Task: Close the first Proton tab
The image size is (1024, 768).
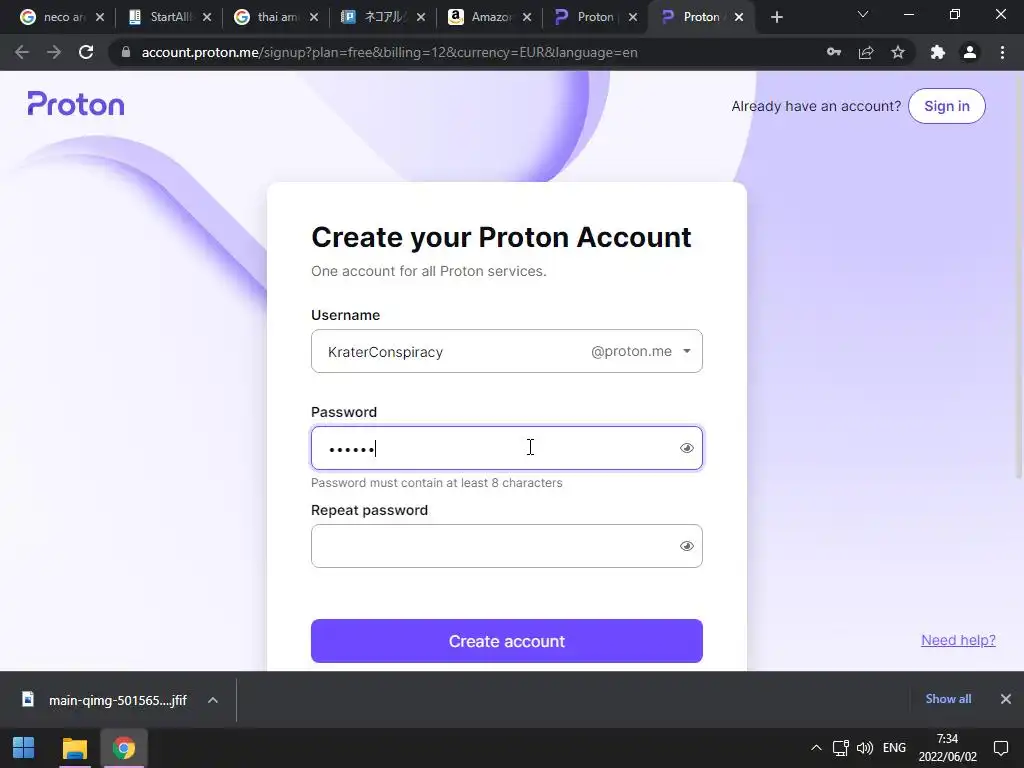Action: (633, 17)
